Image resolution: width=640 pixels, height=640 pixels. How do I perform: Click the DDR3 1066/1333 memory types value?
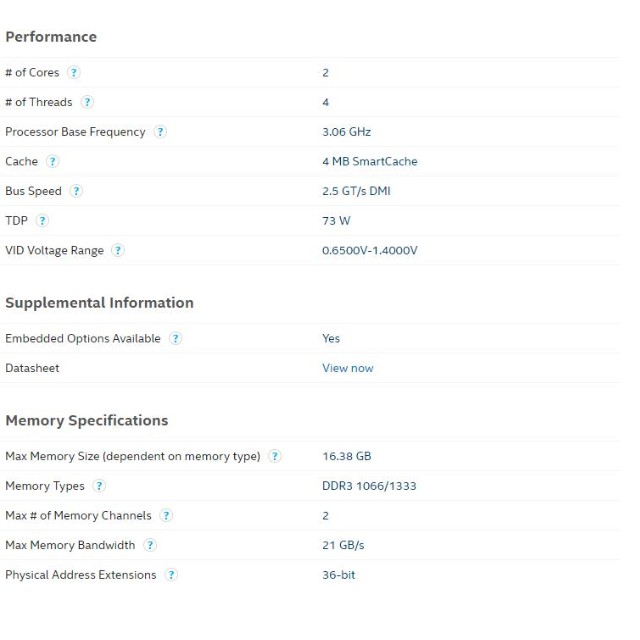click(369, 486)
